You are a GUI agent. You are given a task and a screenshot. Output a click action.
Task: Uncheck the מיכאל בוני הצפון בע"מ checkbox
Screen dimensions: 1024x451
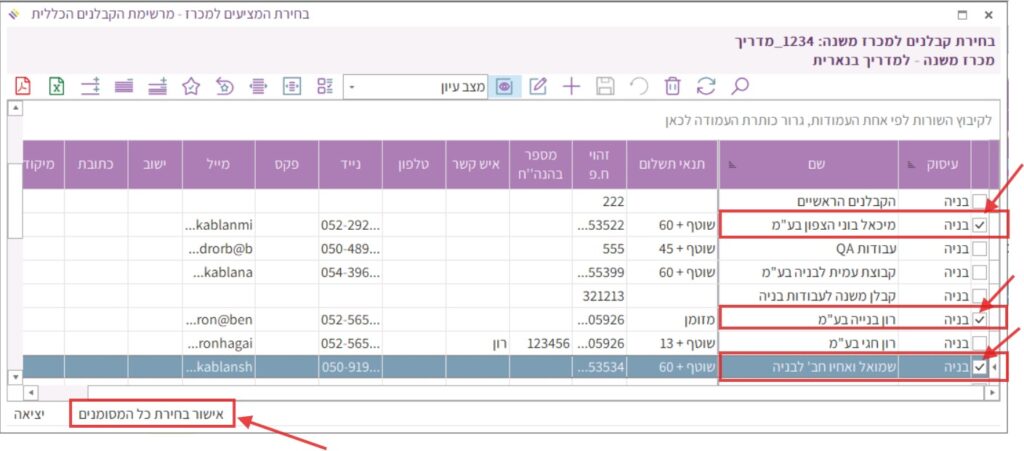tap(979, 226)
